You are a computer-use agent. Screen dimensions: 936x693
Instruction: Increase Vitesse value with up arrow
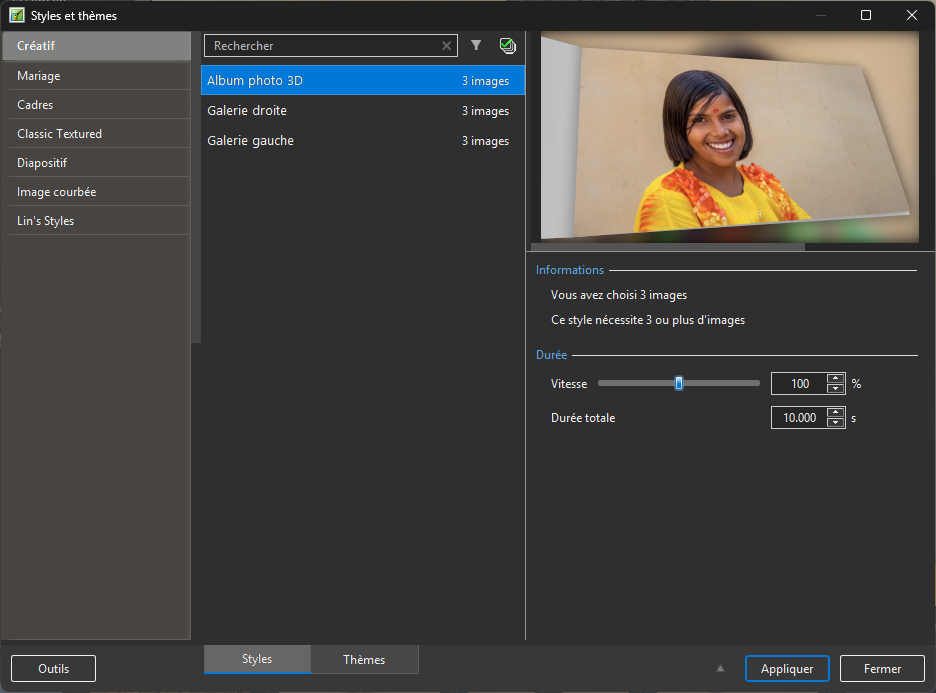[x=836, y=378]
